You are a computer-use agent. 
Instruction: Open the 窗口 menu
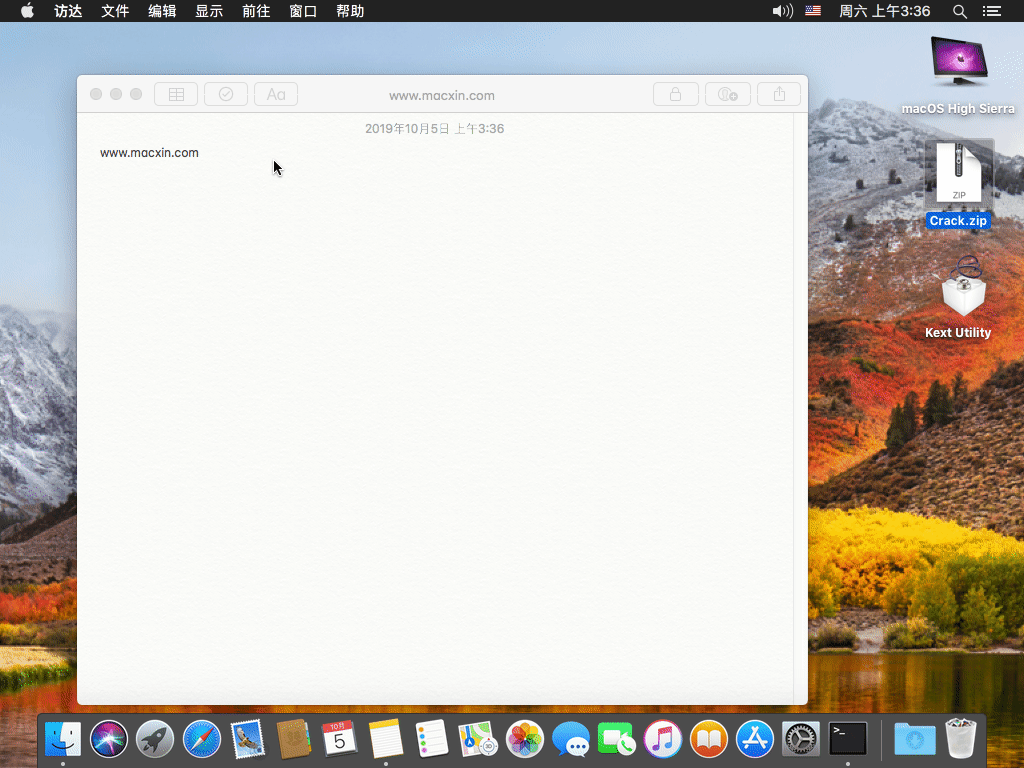(x=303, y=11)
